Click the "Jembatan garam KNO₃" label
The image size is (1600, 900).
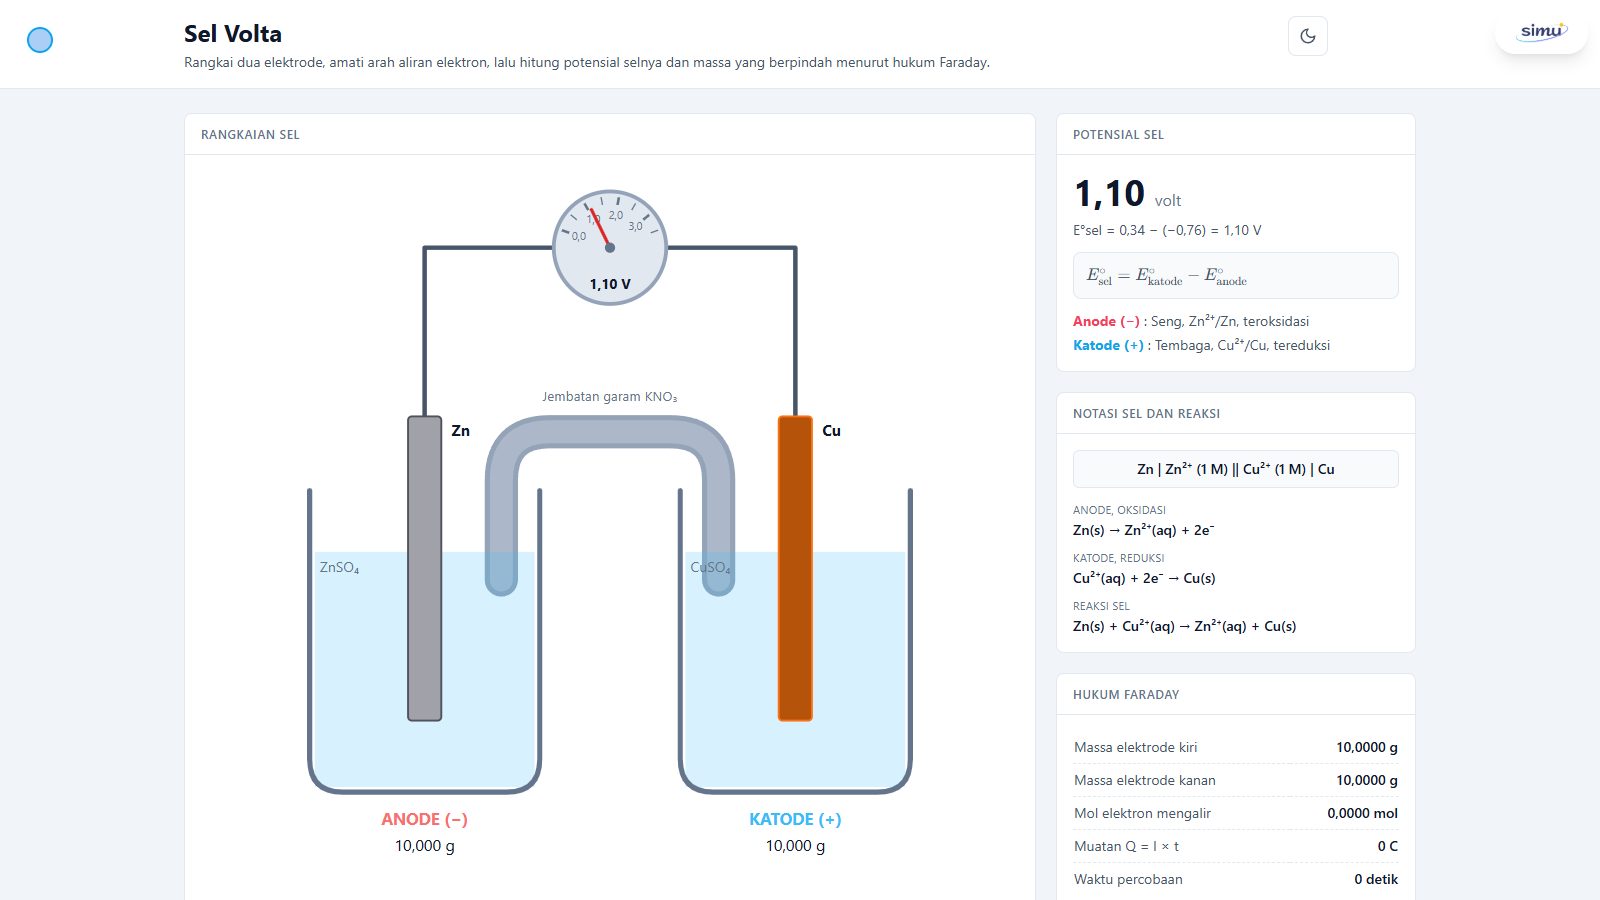click(610, 397)
